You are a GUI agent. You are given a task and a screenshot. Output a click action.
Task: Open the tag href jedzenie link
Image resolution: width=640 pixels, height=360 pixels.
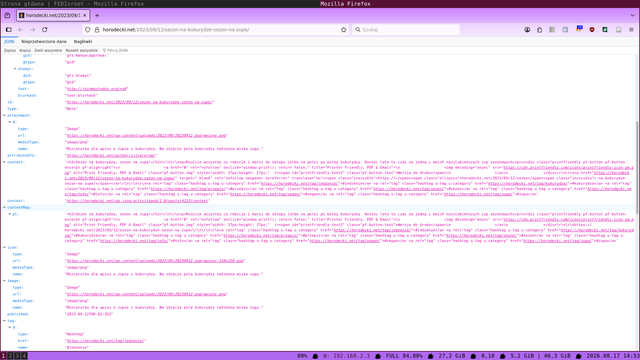click(106, 341)
